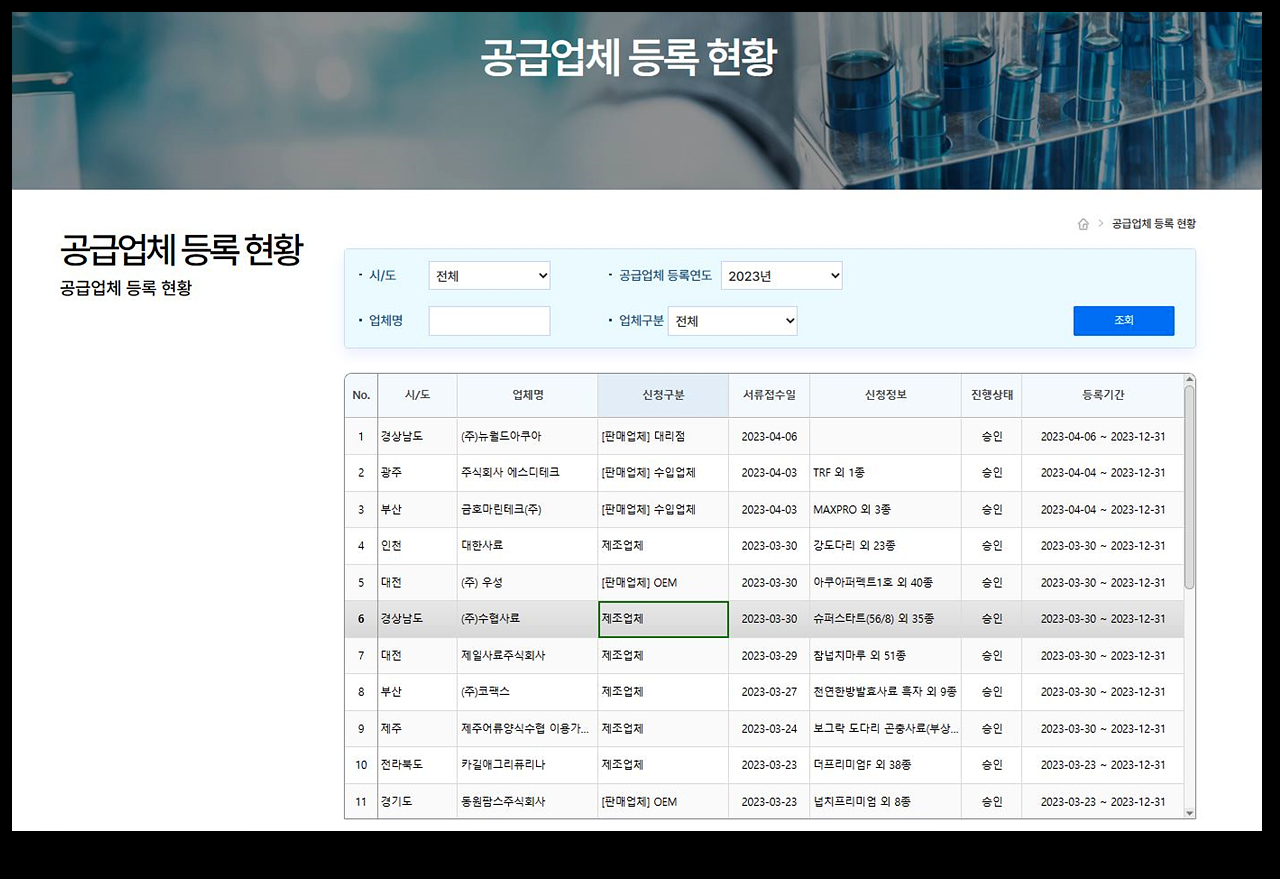1280x879 pixels.
Task: Click the blue 조회 search button
Action: (1124, 321)
